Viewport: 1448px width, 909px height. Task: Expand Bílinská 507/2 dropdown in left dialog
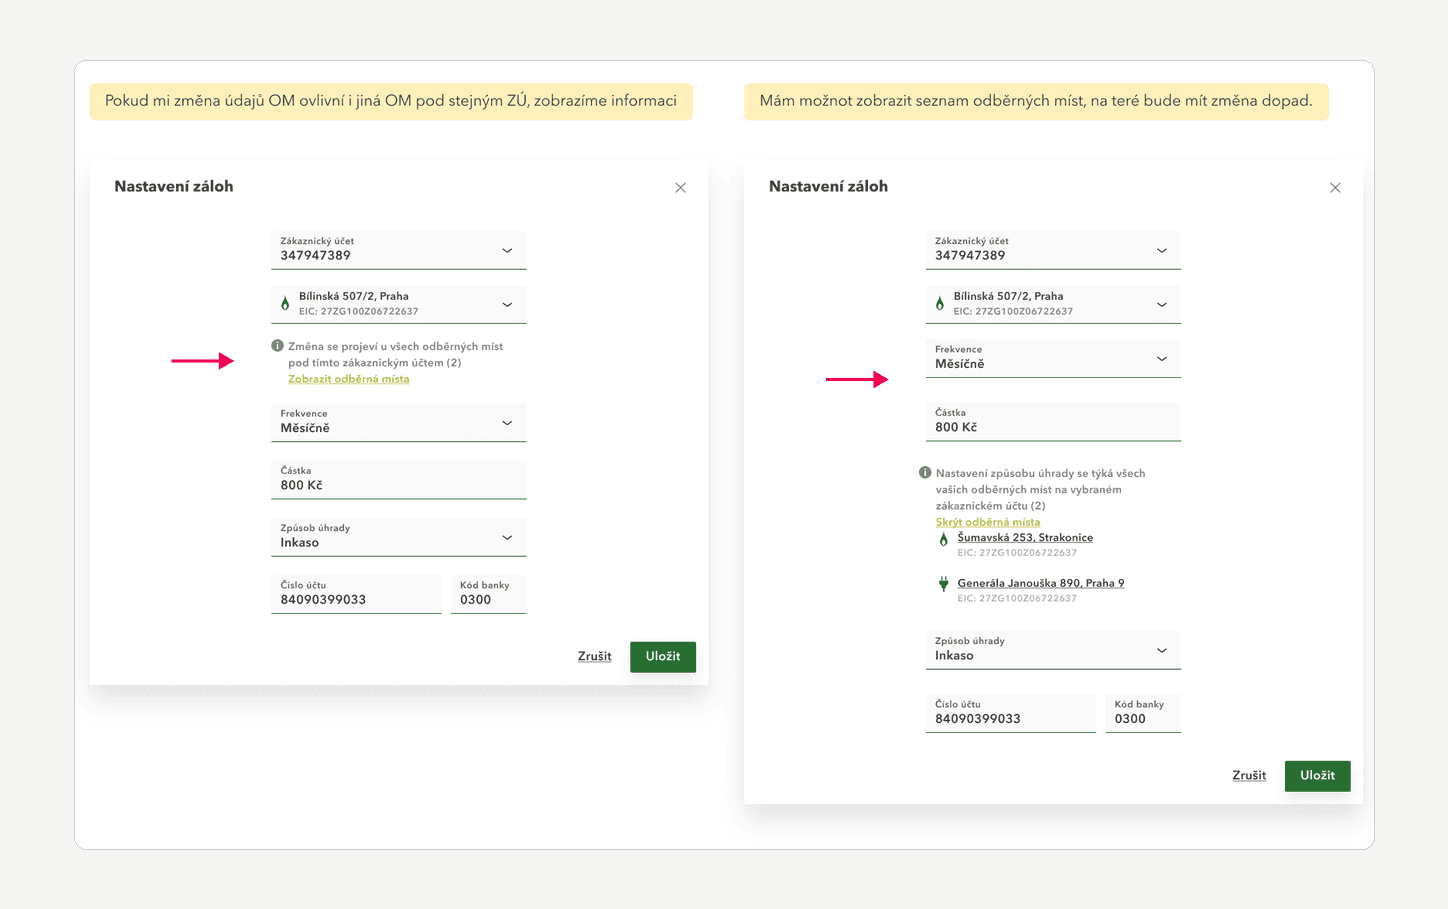click(x=398, y=304)
